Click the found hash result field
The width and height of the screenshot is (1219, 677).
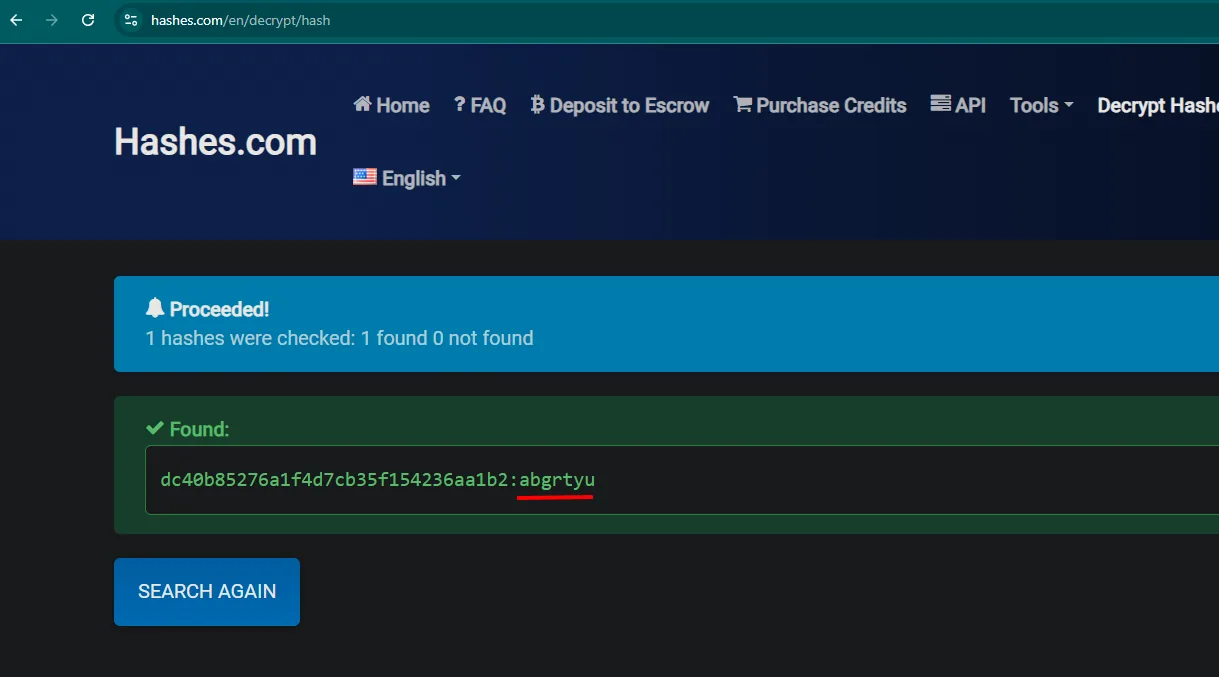coord(682,480)
